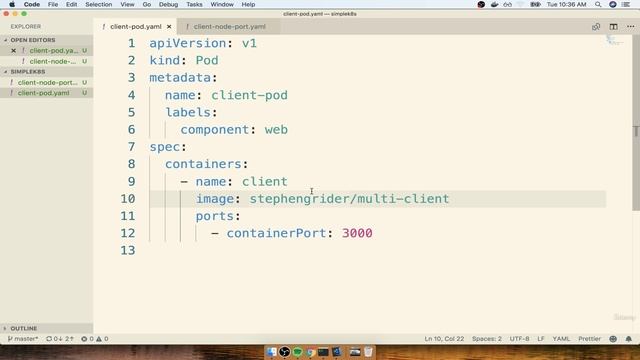Open the Window menu
The height and width of the screenshot is (360, 640).
(x=222, y=4)
